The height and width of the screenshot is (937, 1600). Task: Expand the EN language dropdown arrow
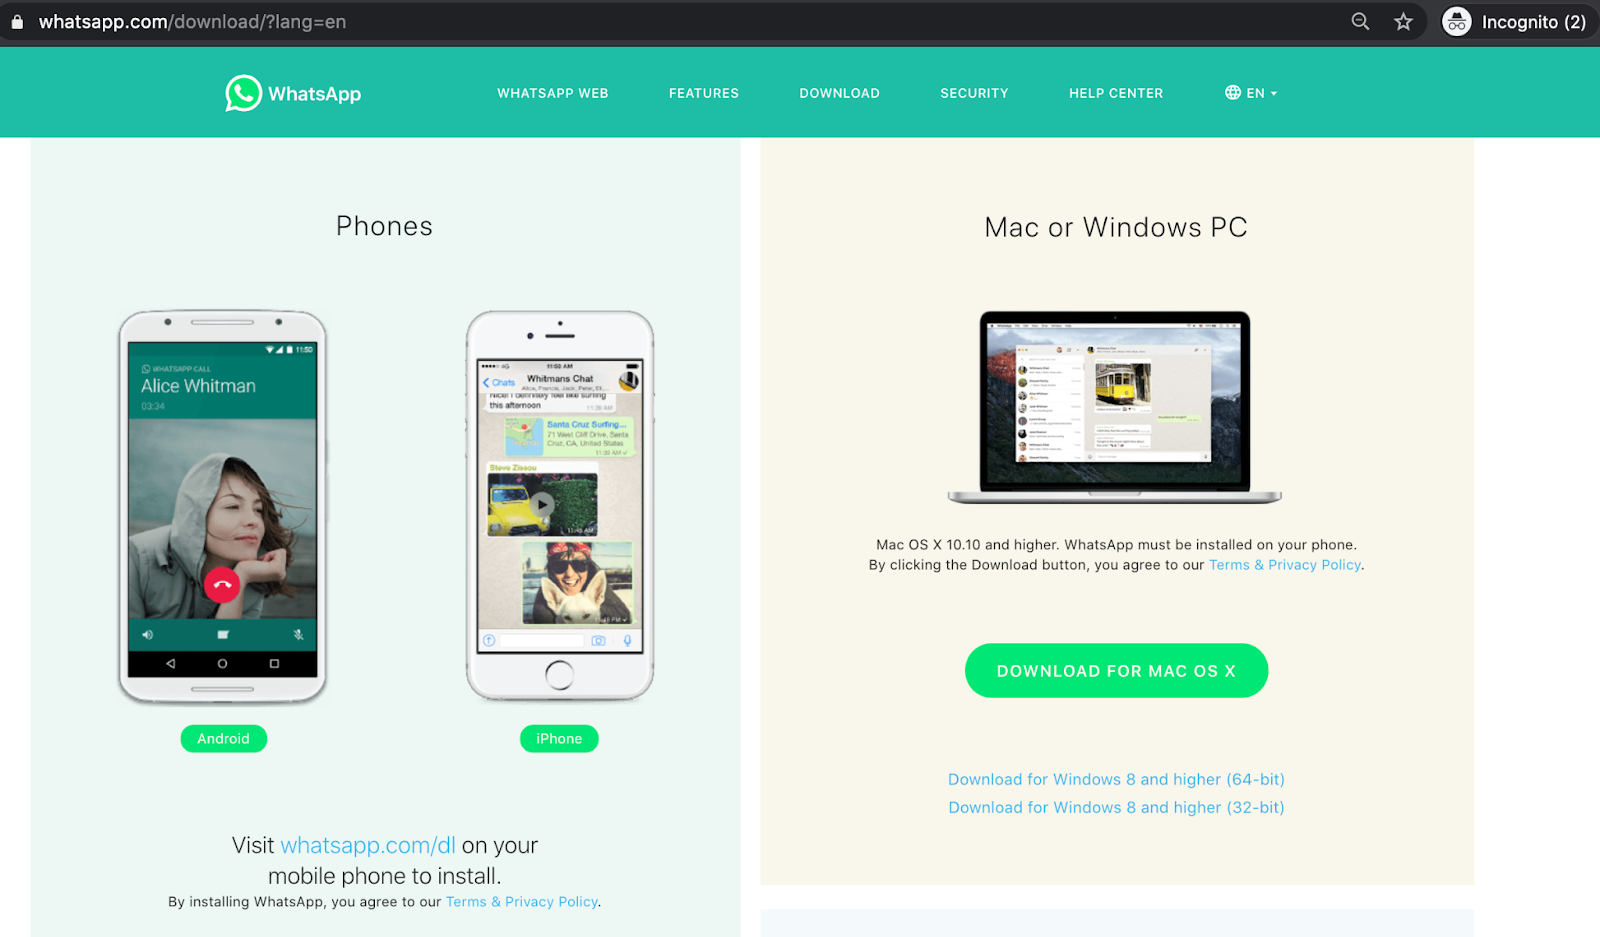pos(1274,94)
